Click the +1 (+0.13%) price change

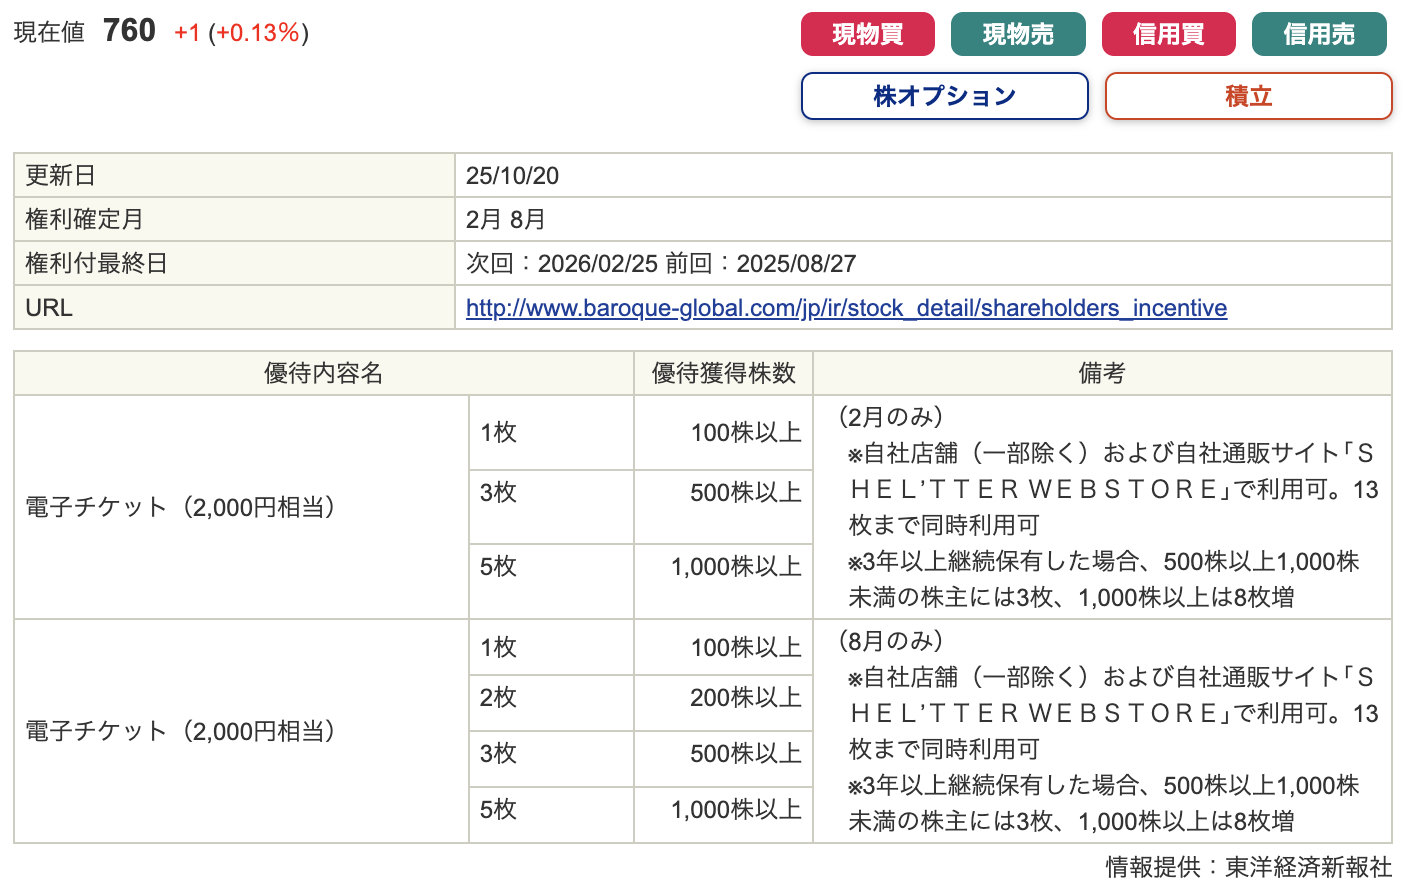pyautogui.click(x=241, y=33)
